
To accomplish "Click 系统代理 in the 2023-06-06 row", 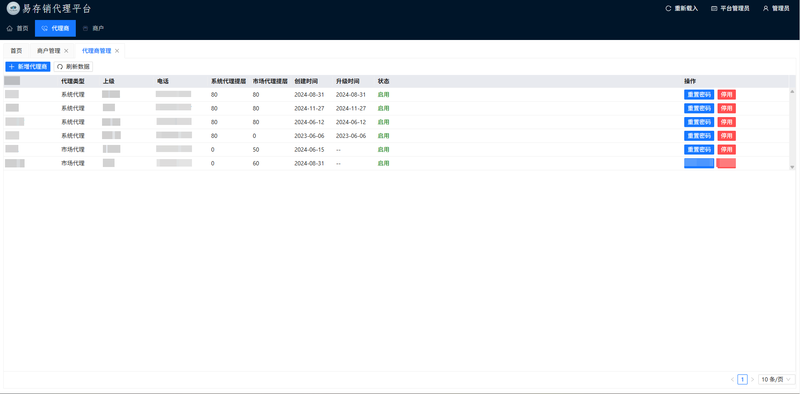I will click(72, 136).
